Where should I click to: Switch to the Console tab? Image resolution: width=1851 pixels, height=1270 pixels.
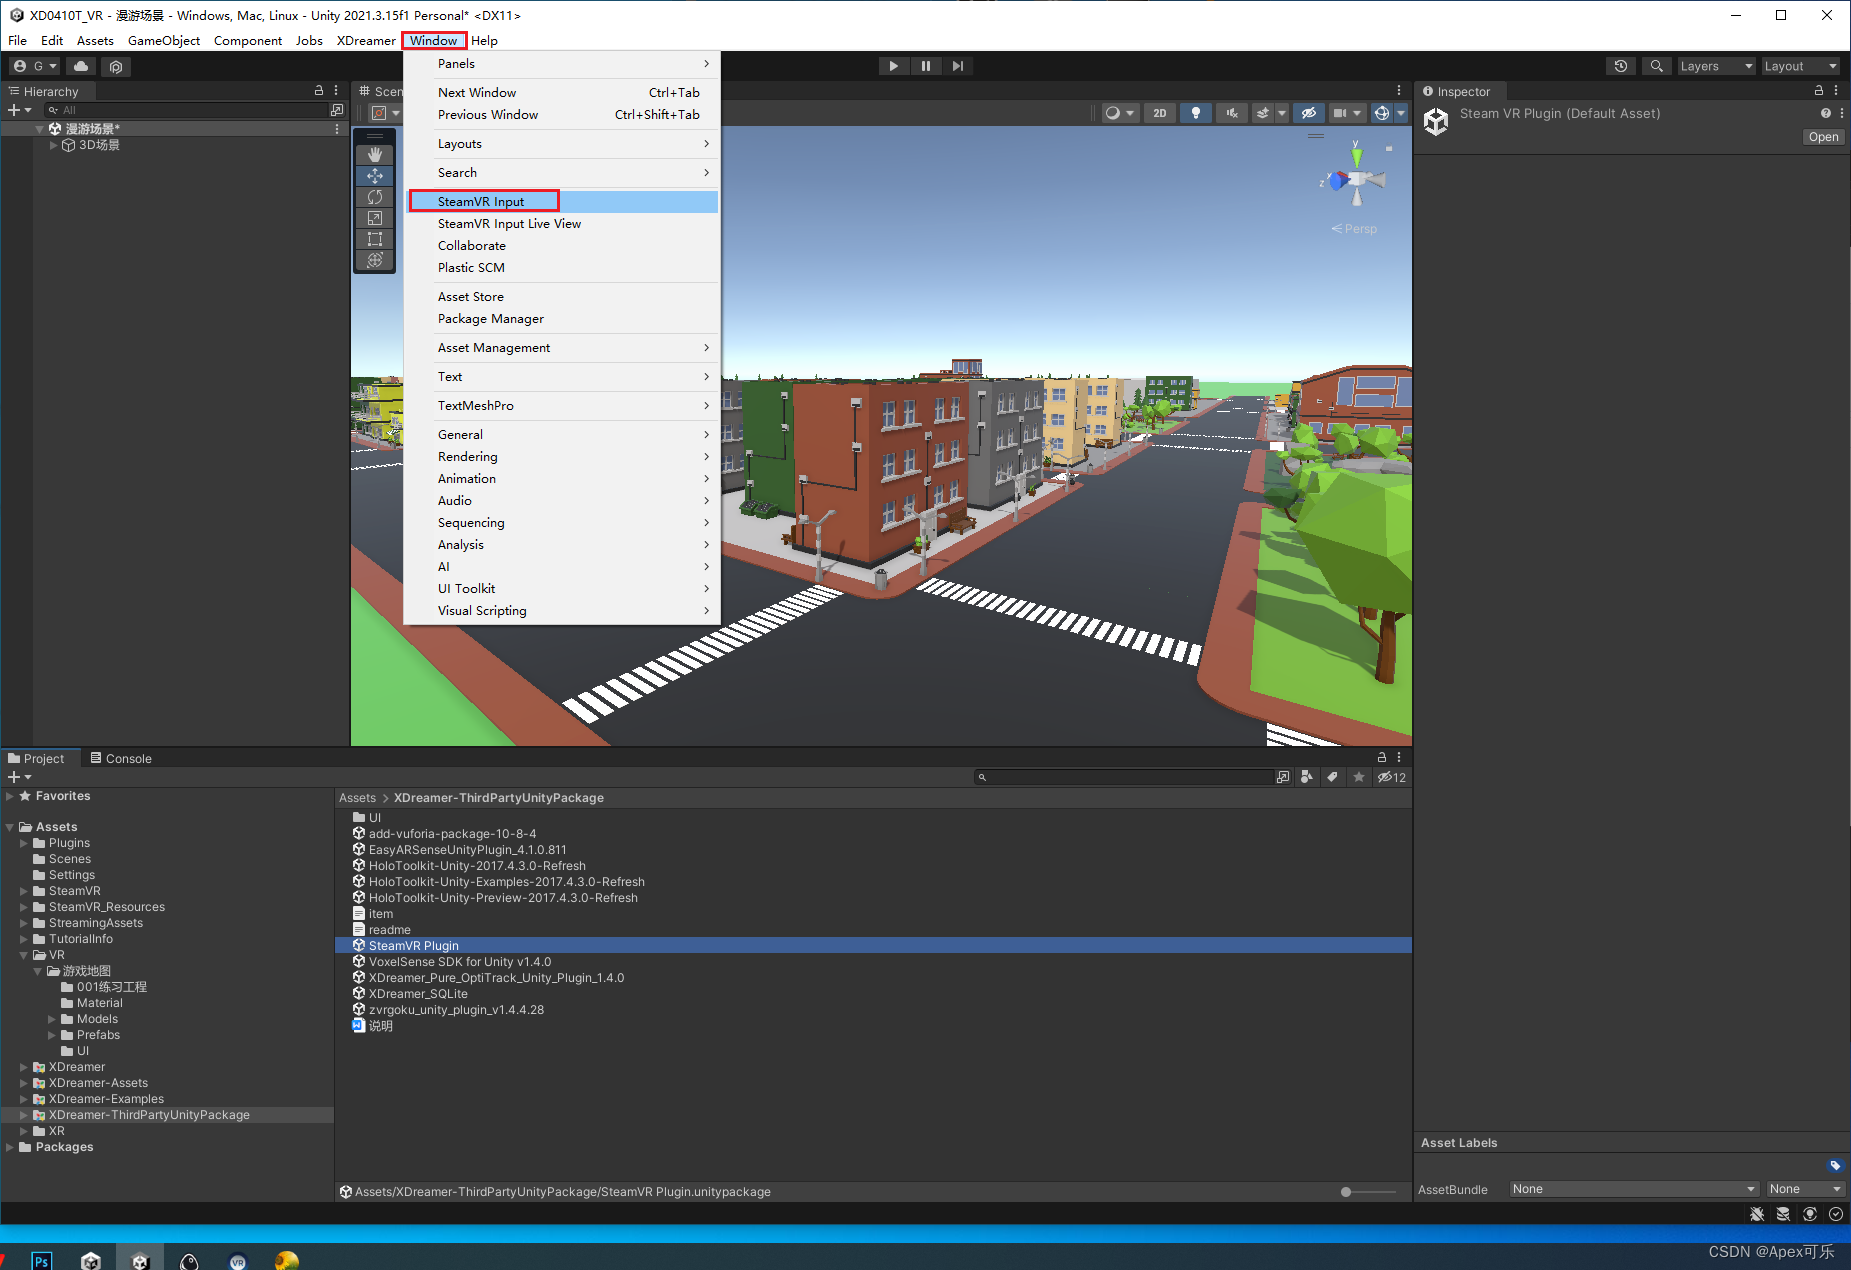pyautogui.click(x=121, y=758)
